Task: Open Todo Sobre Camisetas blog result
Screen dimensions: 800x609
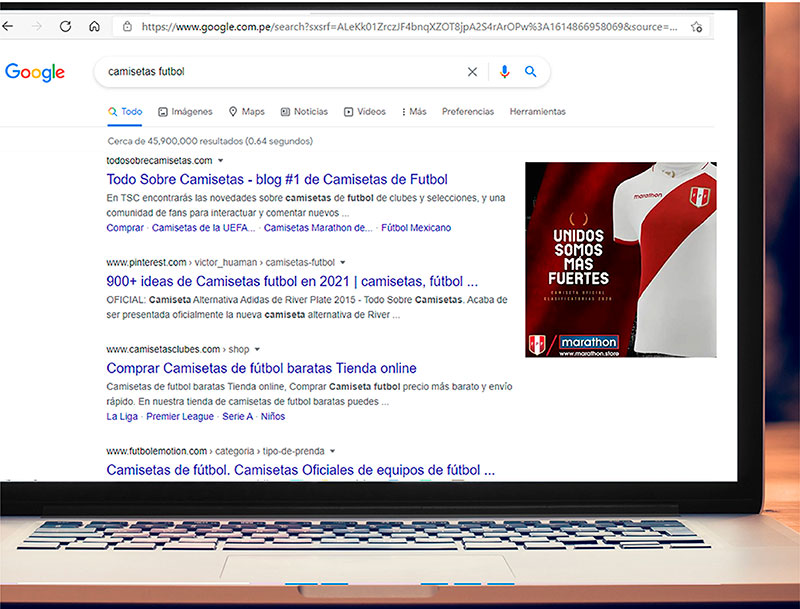Action: [277, 180]
